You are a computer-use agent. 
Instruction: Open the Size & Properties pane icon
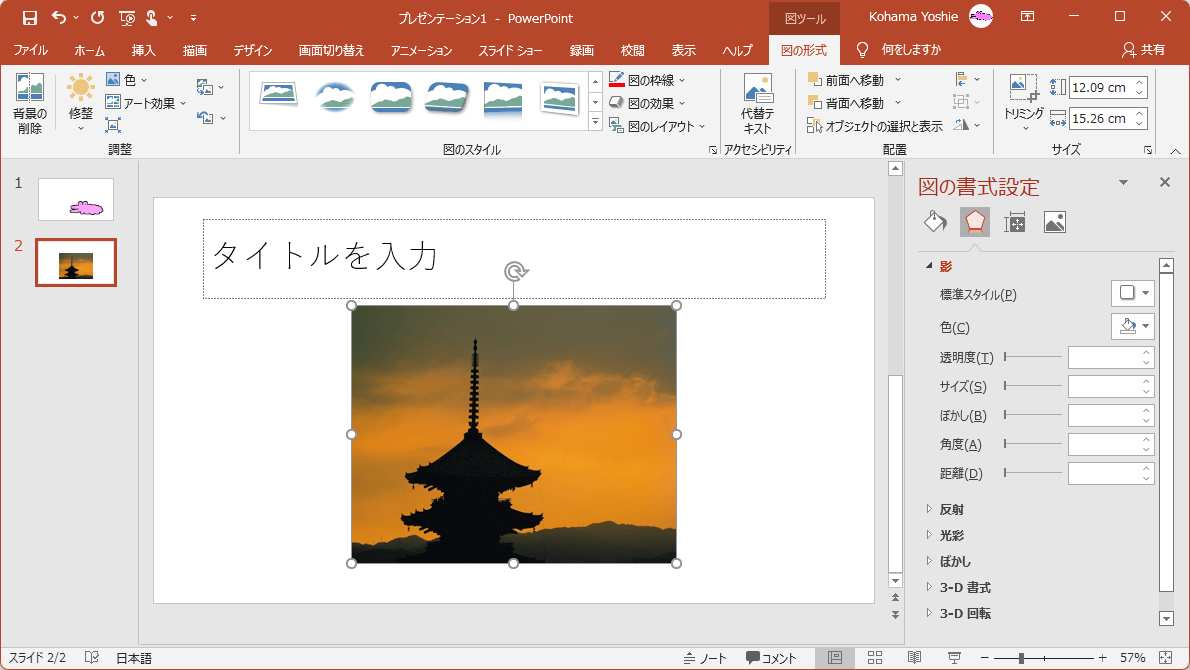1015,222
